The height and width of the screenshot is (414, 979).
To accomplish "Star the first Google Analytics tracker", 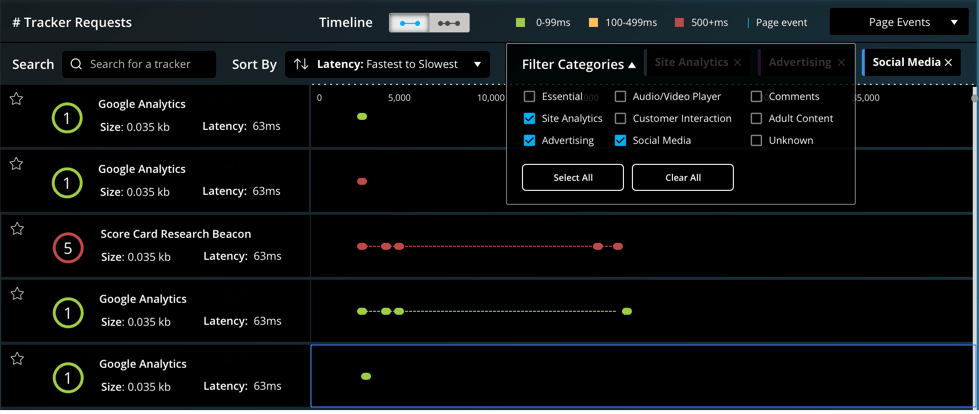I will (16, 99).
